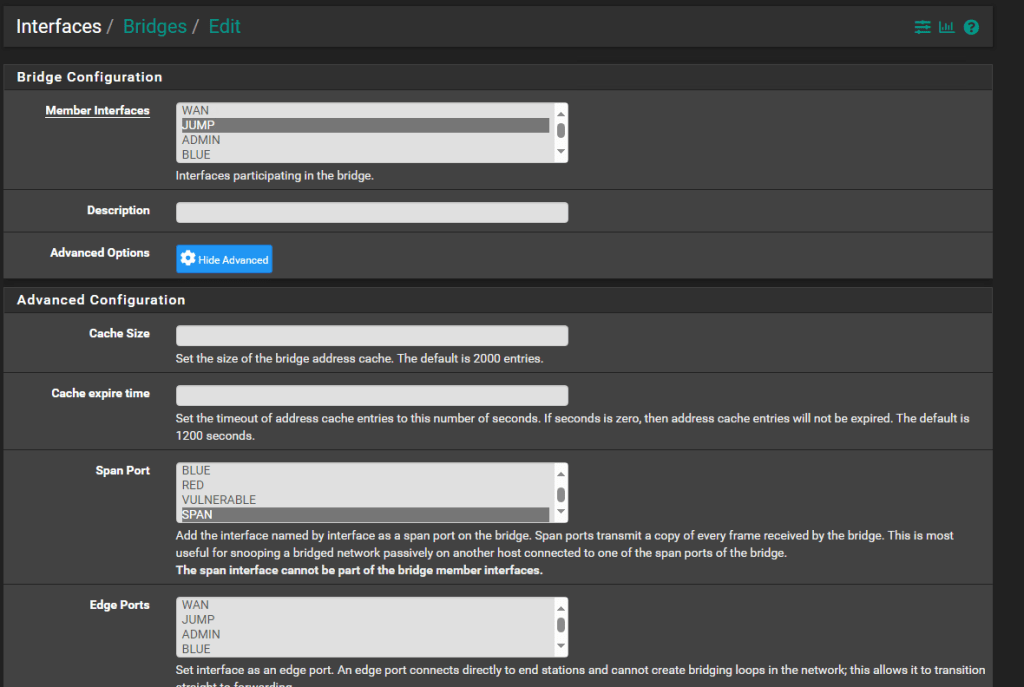Click the Cache expire time field
This screenshot has height=687, width=1024.
point(372,396)
